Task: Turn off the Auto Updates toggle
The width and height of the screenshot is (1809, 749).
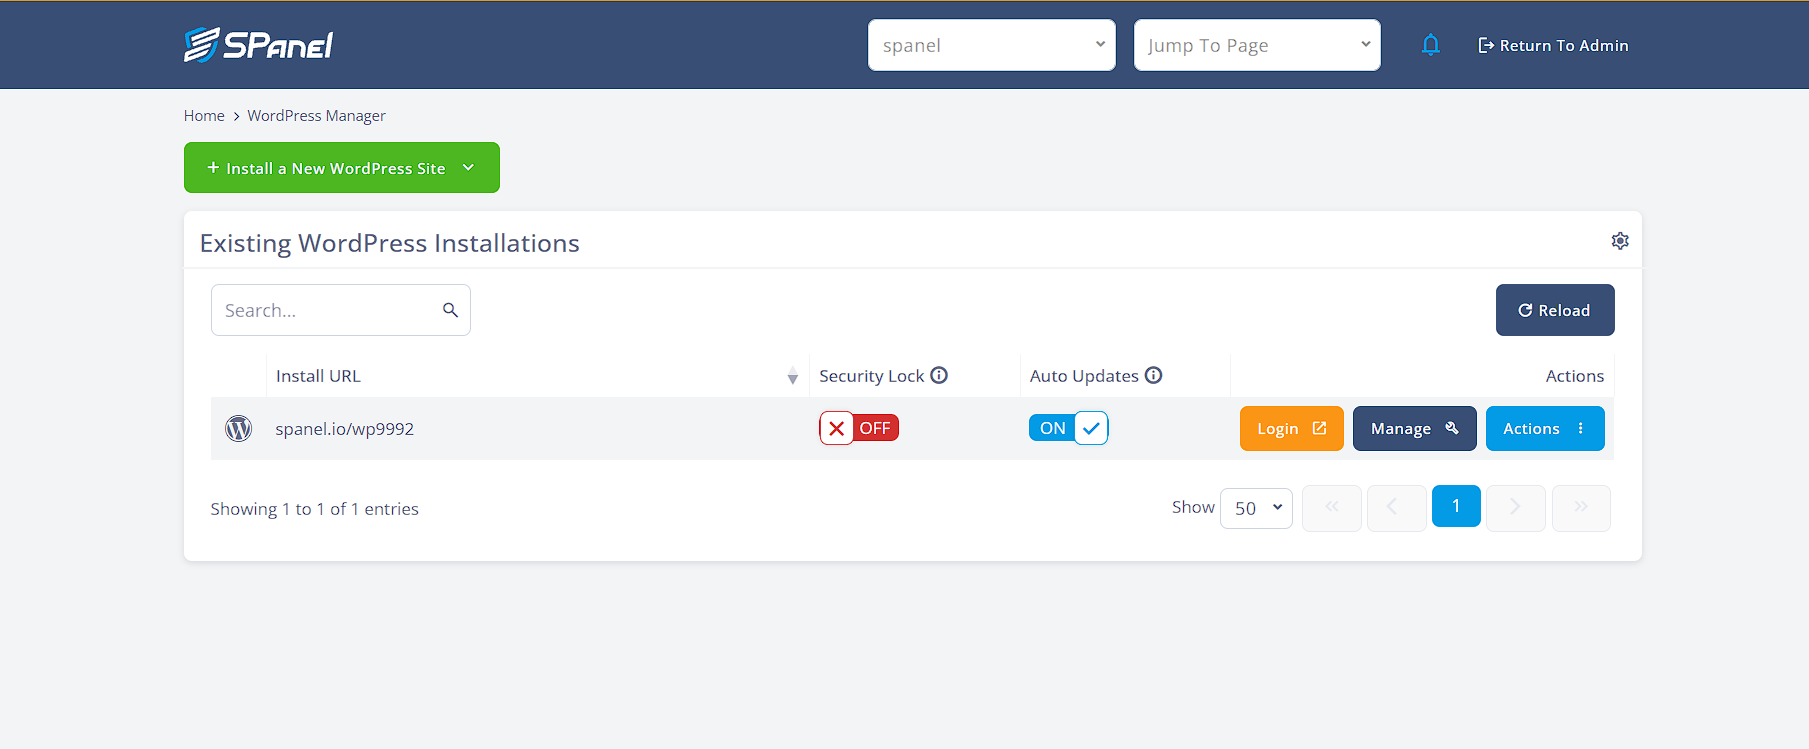Action: pyautogui.click(x=1068, y=428)
